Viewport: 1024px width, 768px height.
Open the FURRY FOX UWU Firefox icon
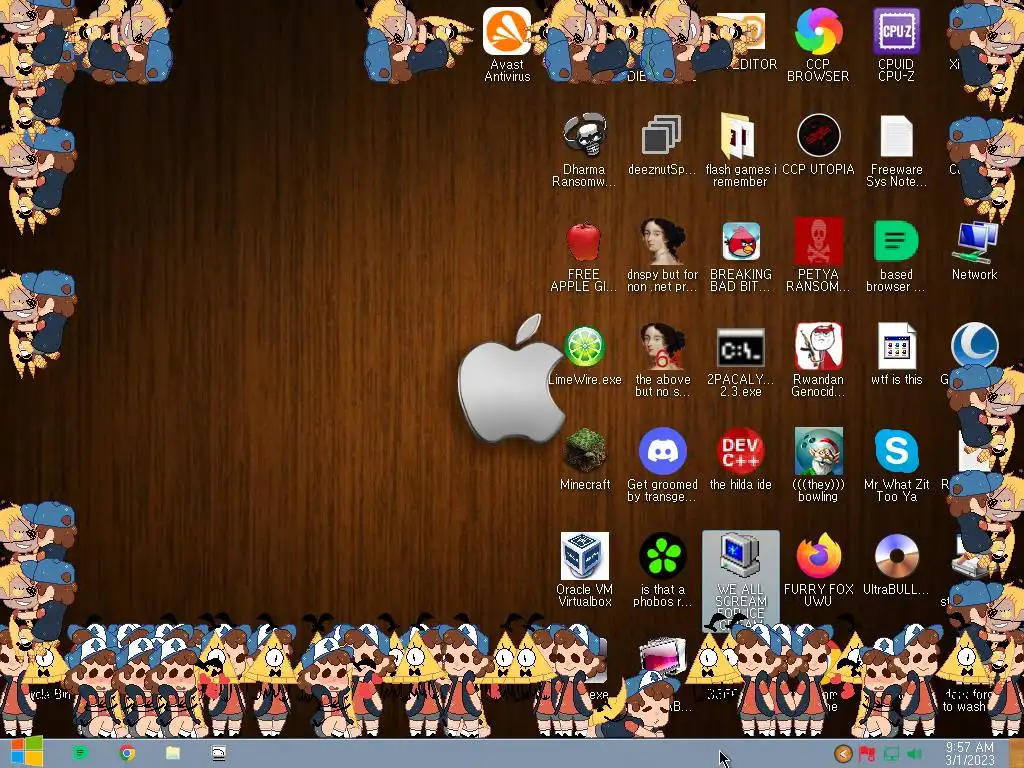pyautogui.click(x=818, y=570)
